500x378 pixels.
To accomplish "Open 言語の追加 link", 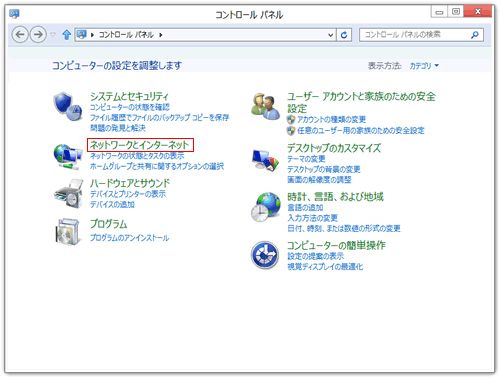I will (x=305, y=208).
